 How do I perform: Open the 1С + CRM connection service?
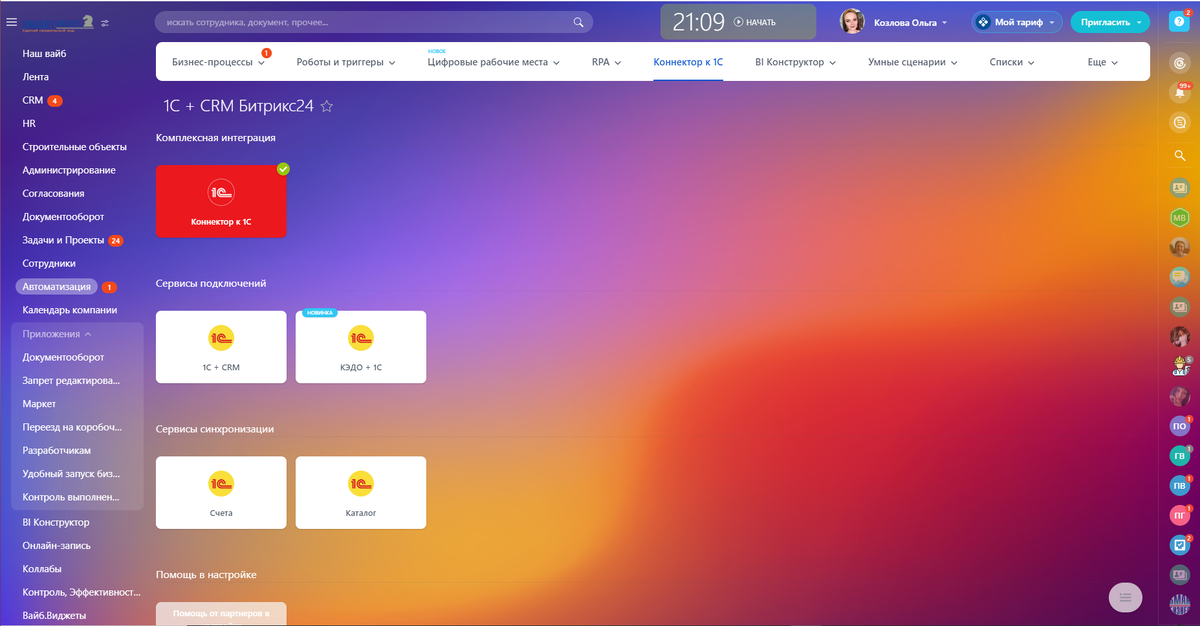221,347
